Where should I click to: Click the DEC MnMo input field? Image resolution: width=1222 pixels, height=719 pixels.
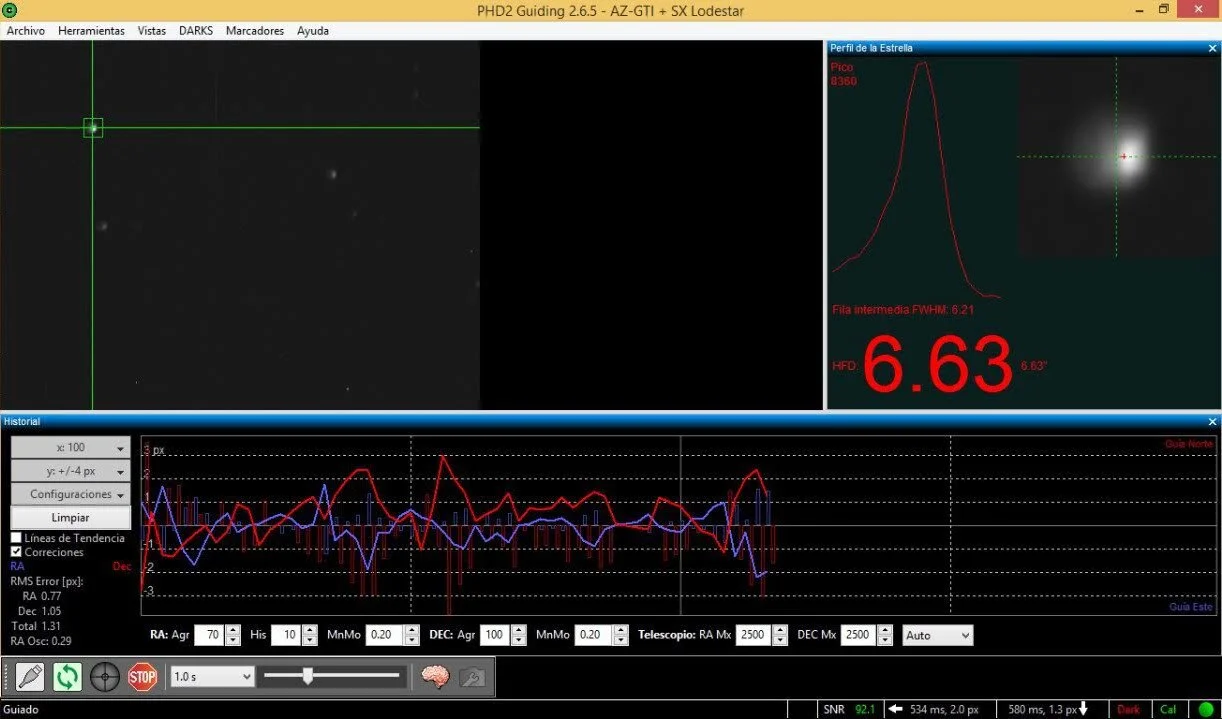coord(594,635)
